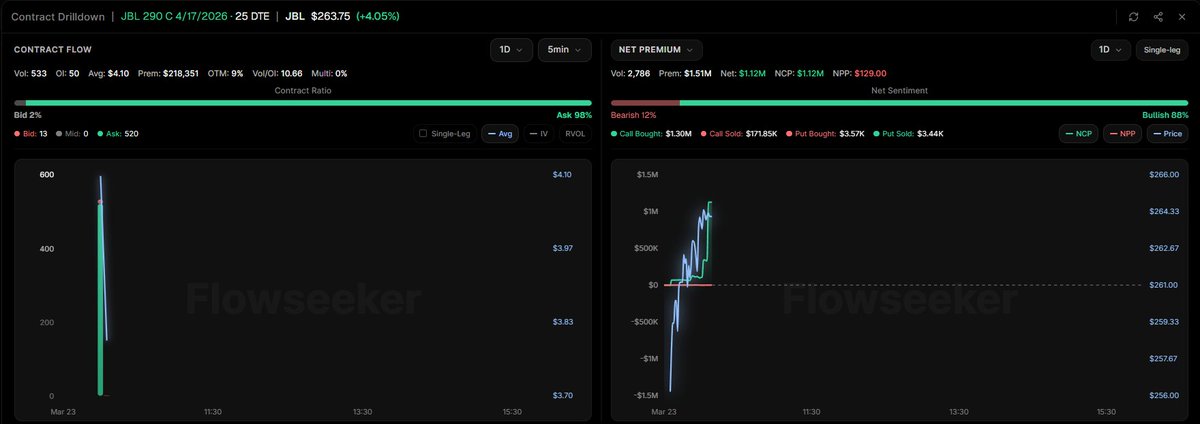Click the Prem: $1.51M stat
This screenshot has height=424, width=1200.
click(684, 73)
